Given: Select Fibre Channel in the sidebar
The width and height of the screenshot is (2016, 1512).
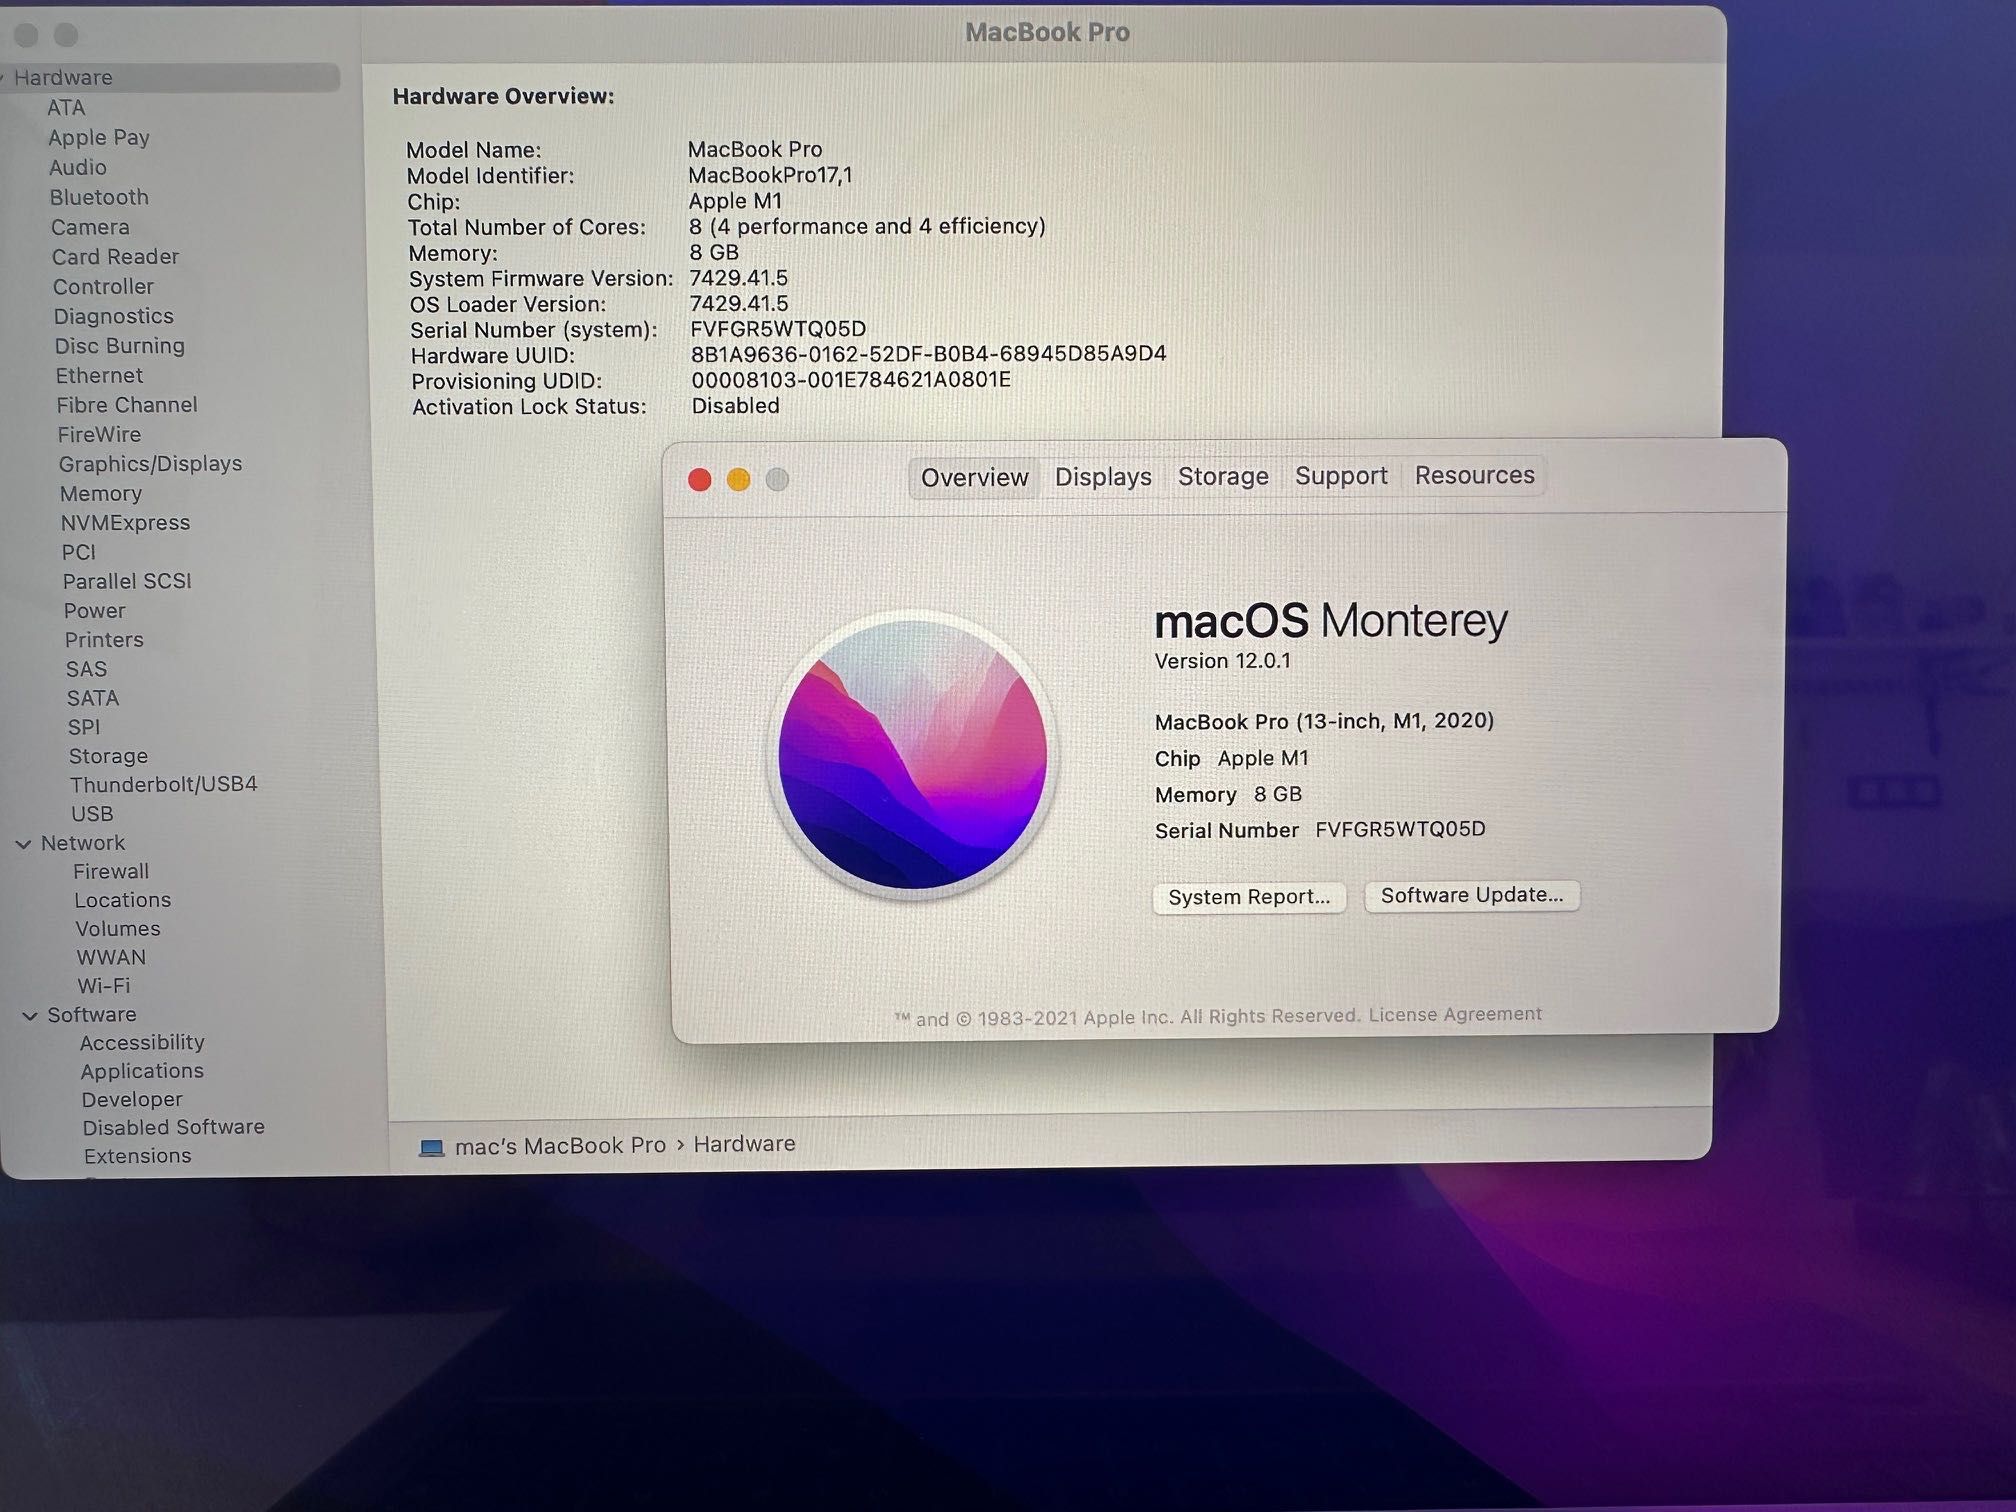Looking at the screenshot, I should click(127, 405).
